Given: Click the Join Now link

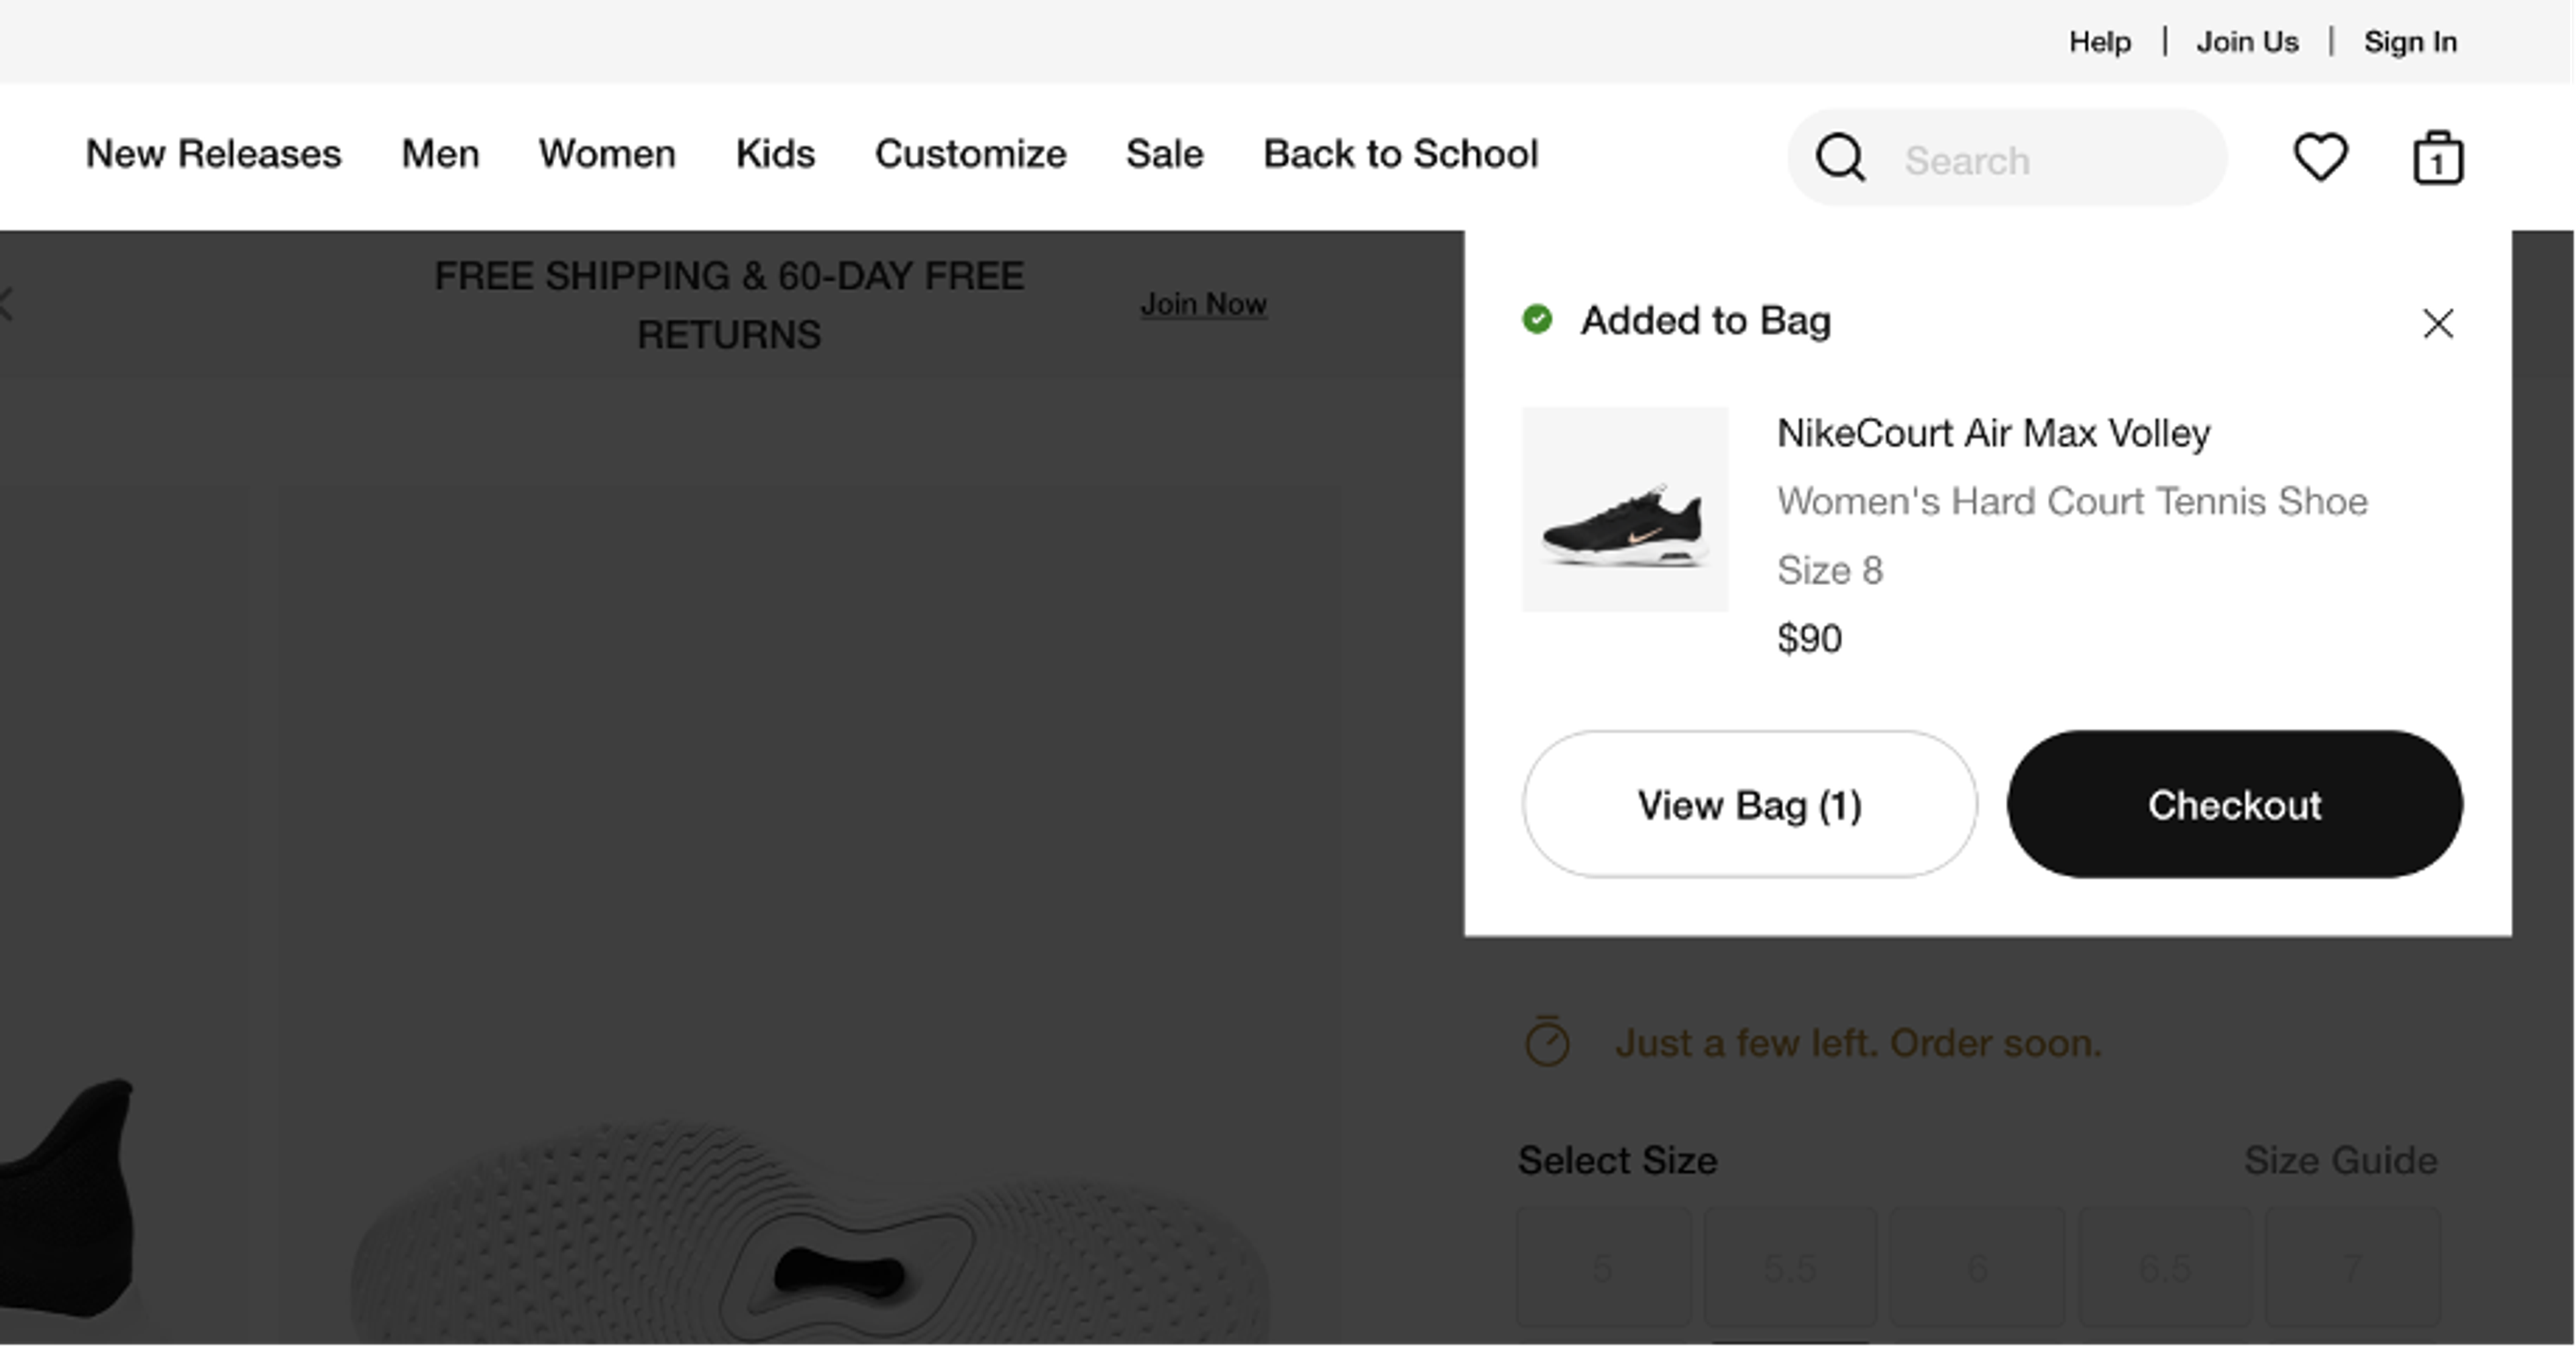Looking at the screenshot, I should [x=1203, y=304].
